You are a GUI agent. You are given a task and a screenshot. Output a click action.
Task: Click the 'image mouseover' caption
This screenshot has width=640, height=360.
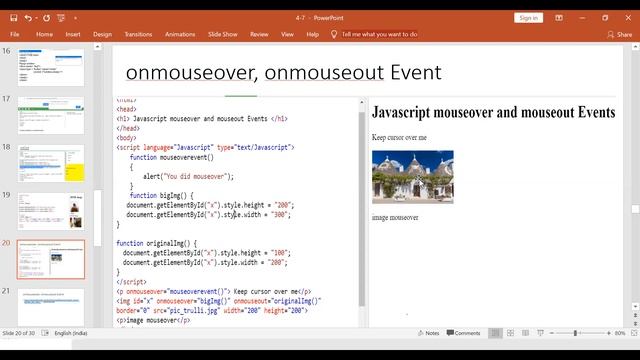(x=395, y=218)
